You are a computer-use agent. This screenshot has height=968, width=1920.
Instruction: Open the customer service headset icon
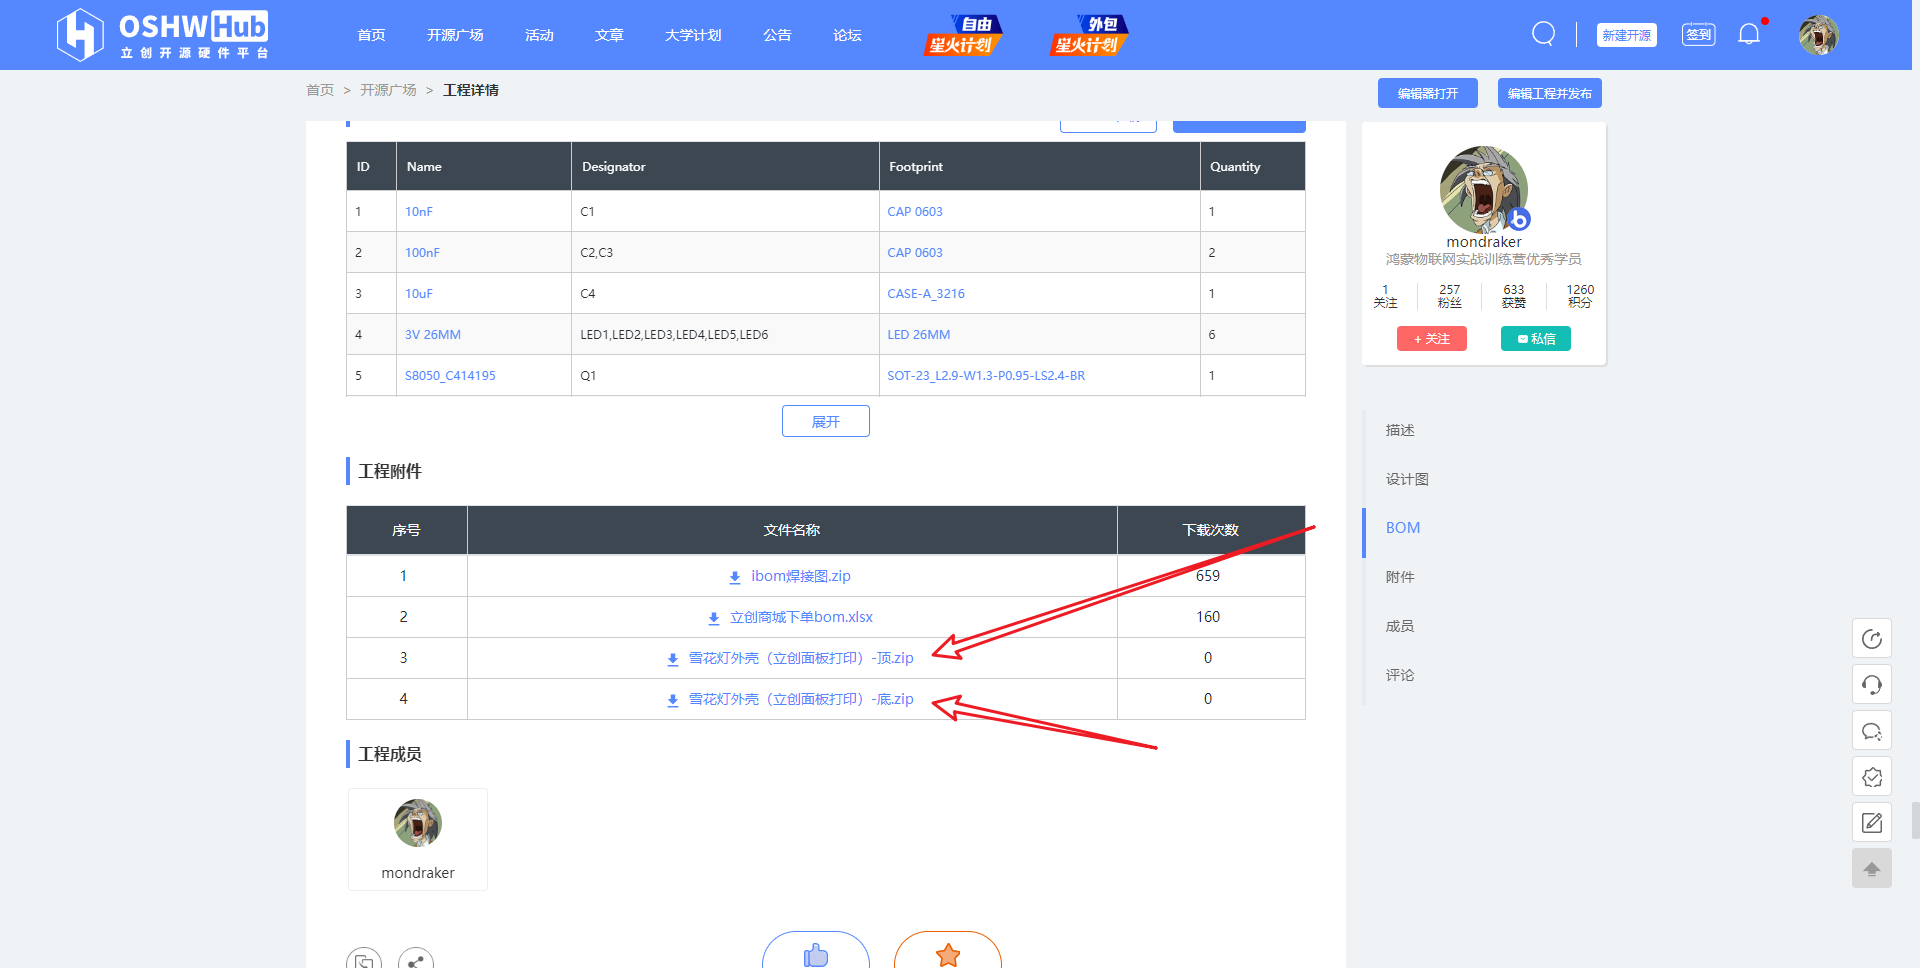(x=1872, y=685)
